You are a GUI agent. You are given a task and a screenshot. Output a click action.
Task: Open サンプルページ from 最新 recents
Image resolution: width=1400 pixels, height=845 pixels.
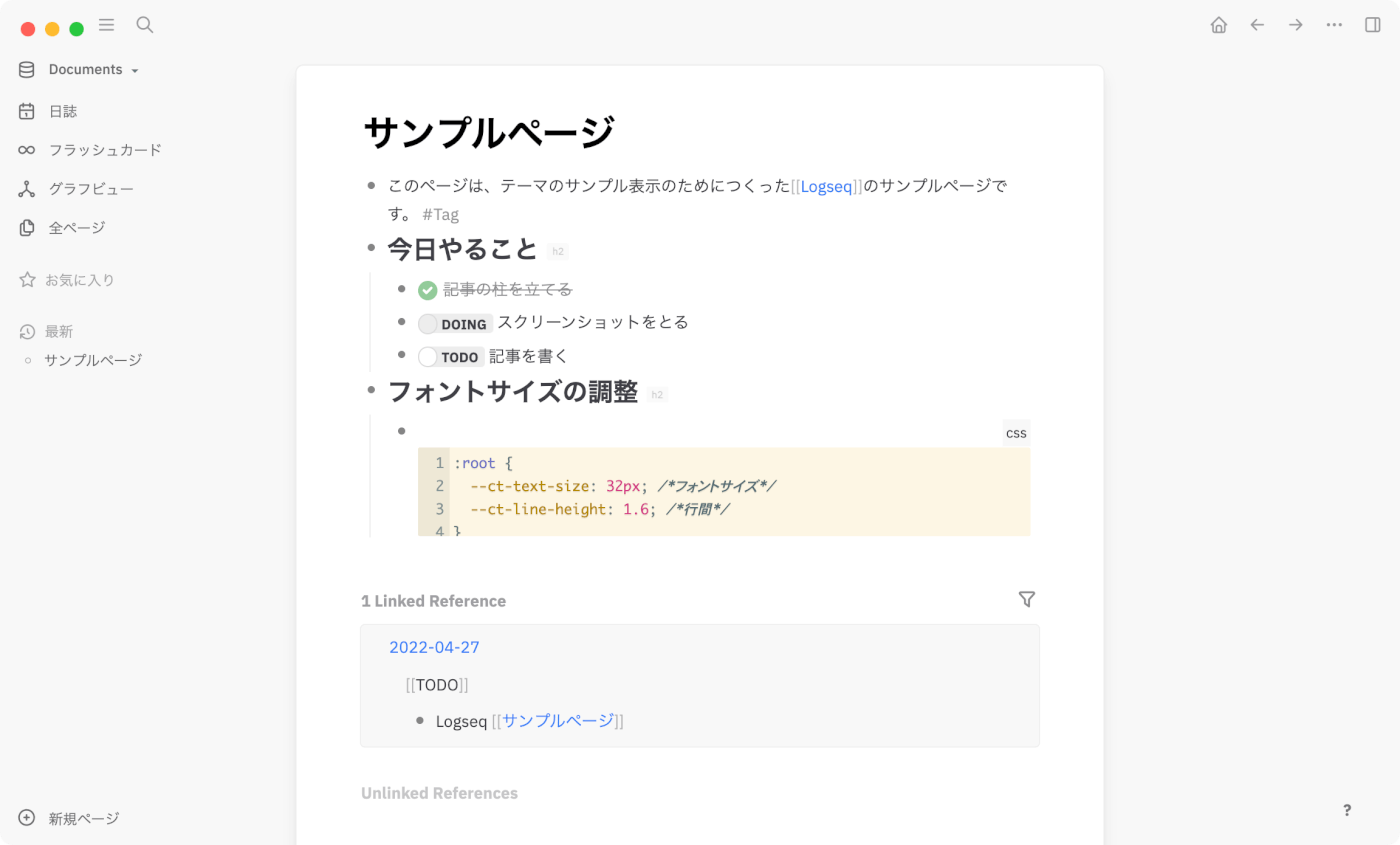point(93,359)
